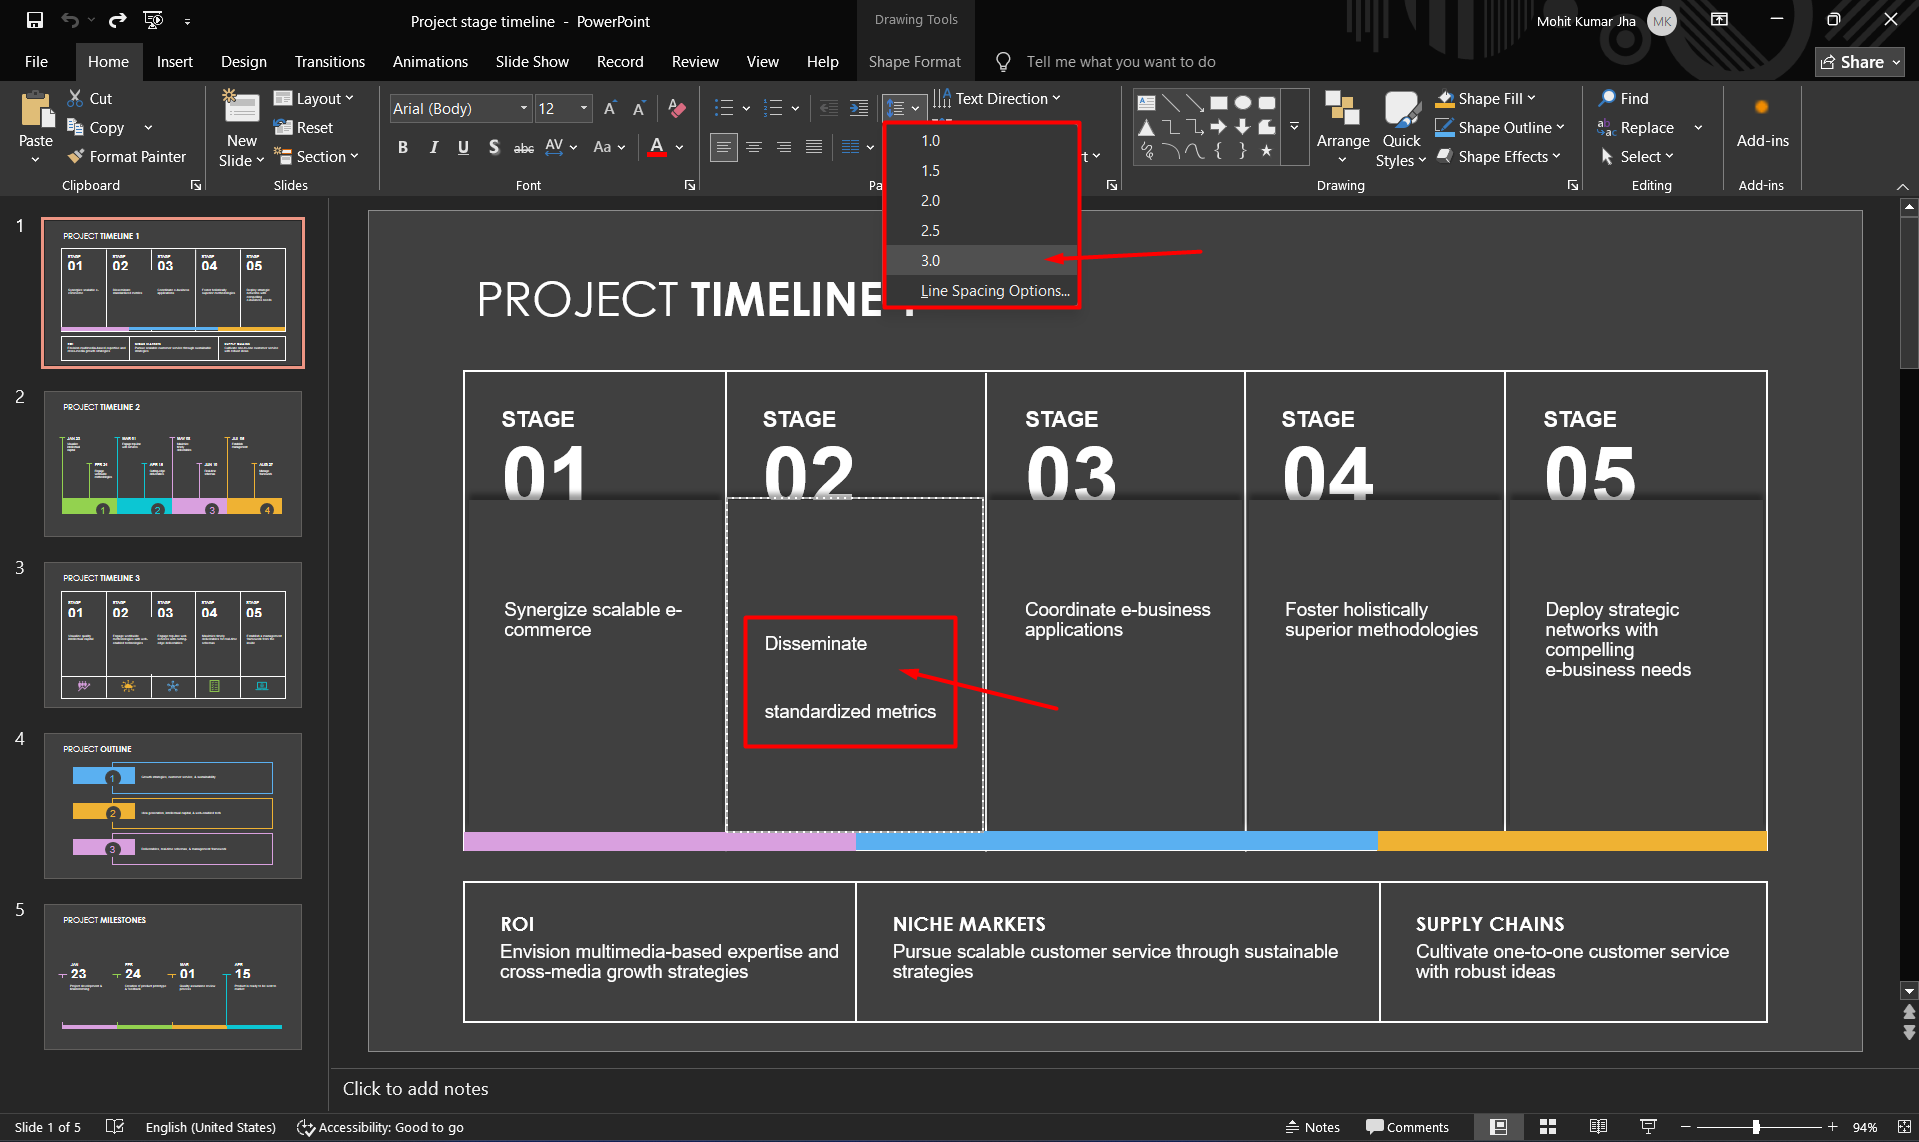Toggle Normal view in status bar
Image resolution: width=1919 pixels, height=1142 pixels.
1498,1127
